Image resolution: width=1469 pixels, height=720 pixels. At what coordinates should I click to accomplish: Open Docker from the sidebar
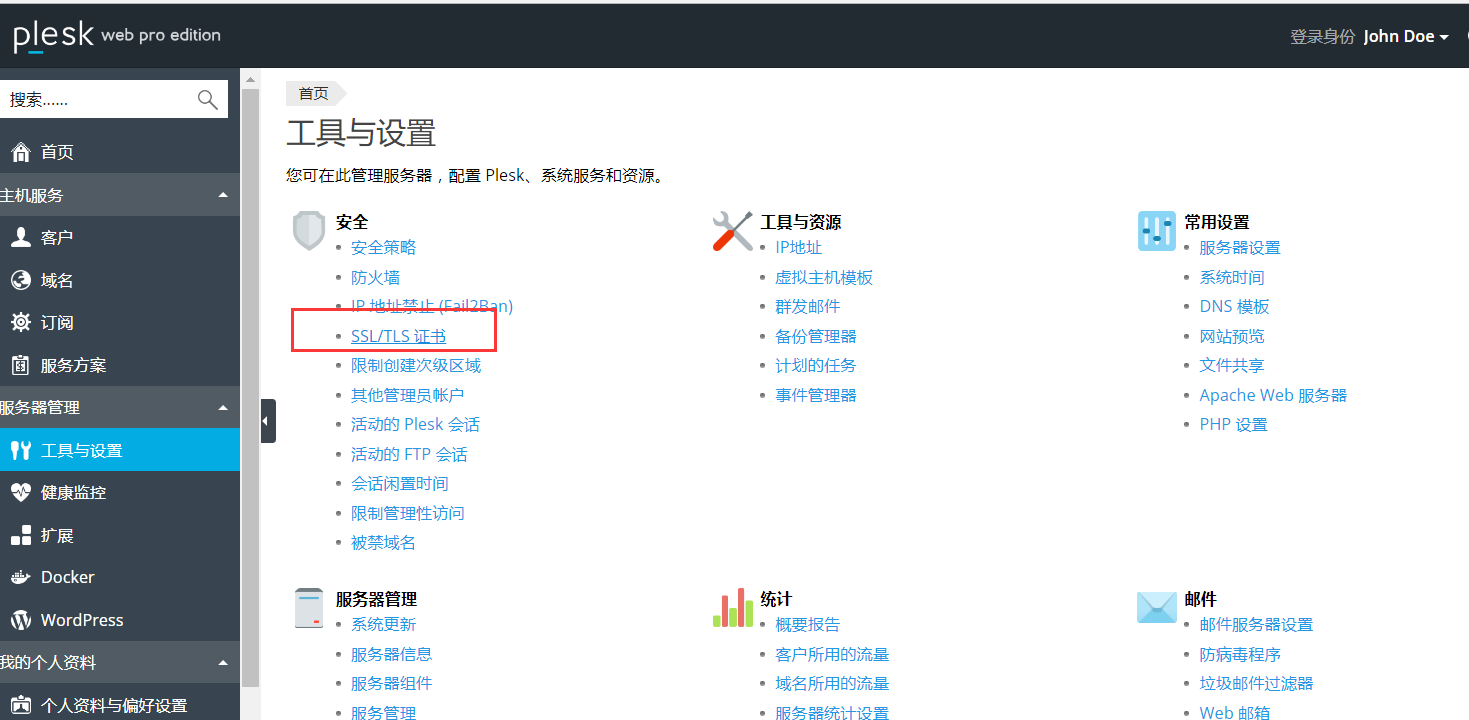(60, 577)
